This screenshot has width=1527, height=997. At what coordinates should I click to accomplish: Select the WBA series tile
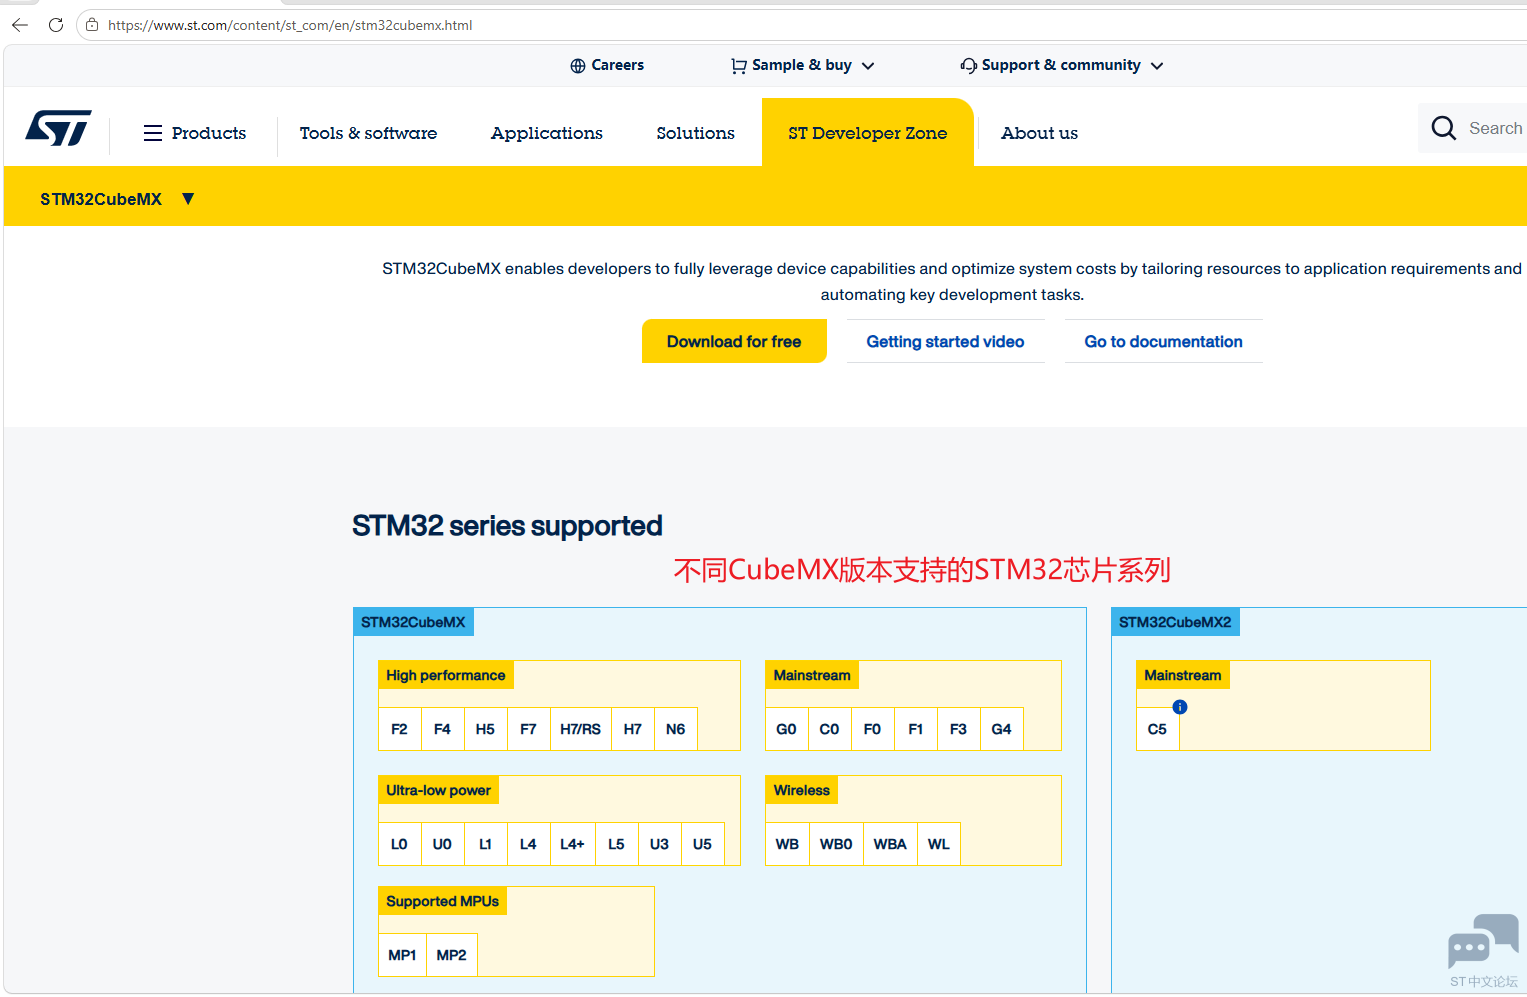pyautogui.click(x=890, y=844)
